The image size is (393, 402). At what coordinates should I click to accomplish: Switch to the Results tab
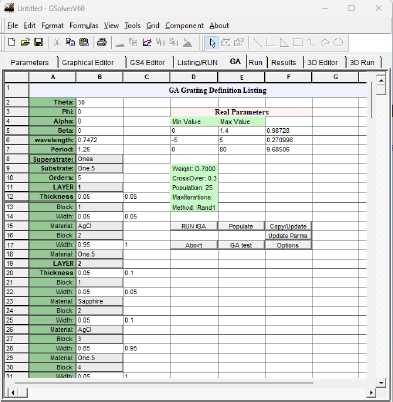coord(284,62)
